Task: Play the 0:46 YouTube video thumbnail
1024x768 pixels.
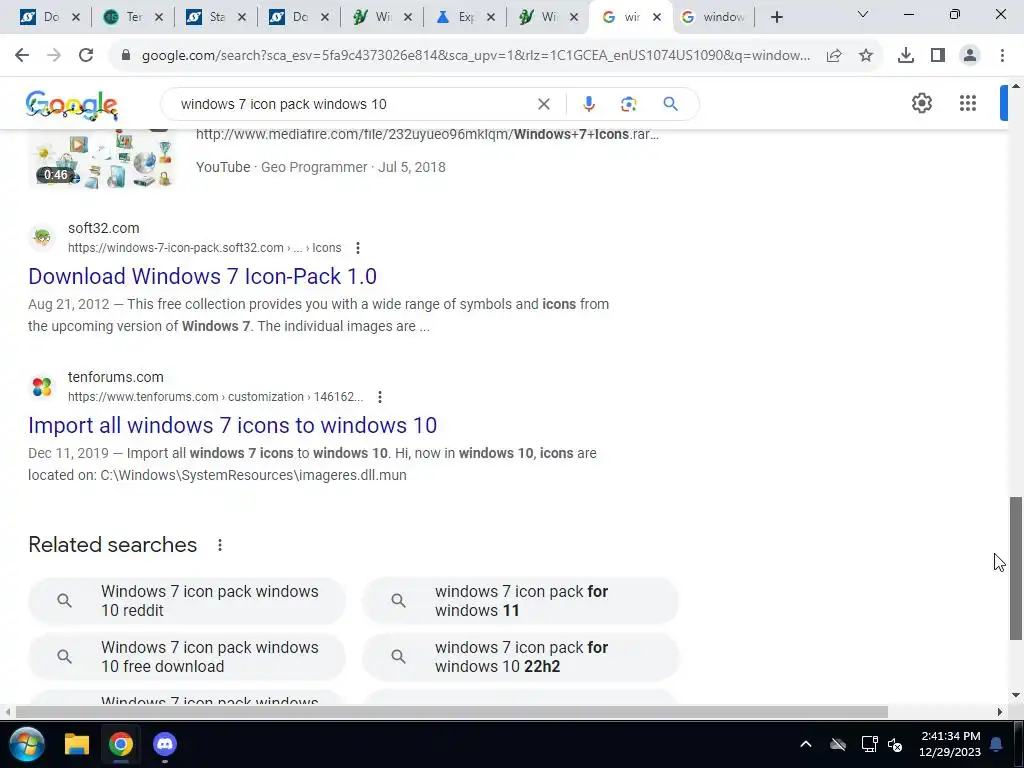Action: (102, 159)
